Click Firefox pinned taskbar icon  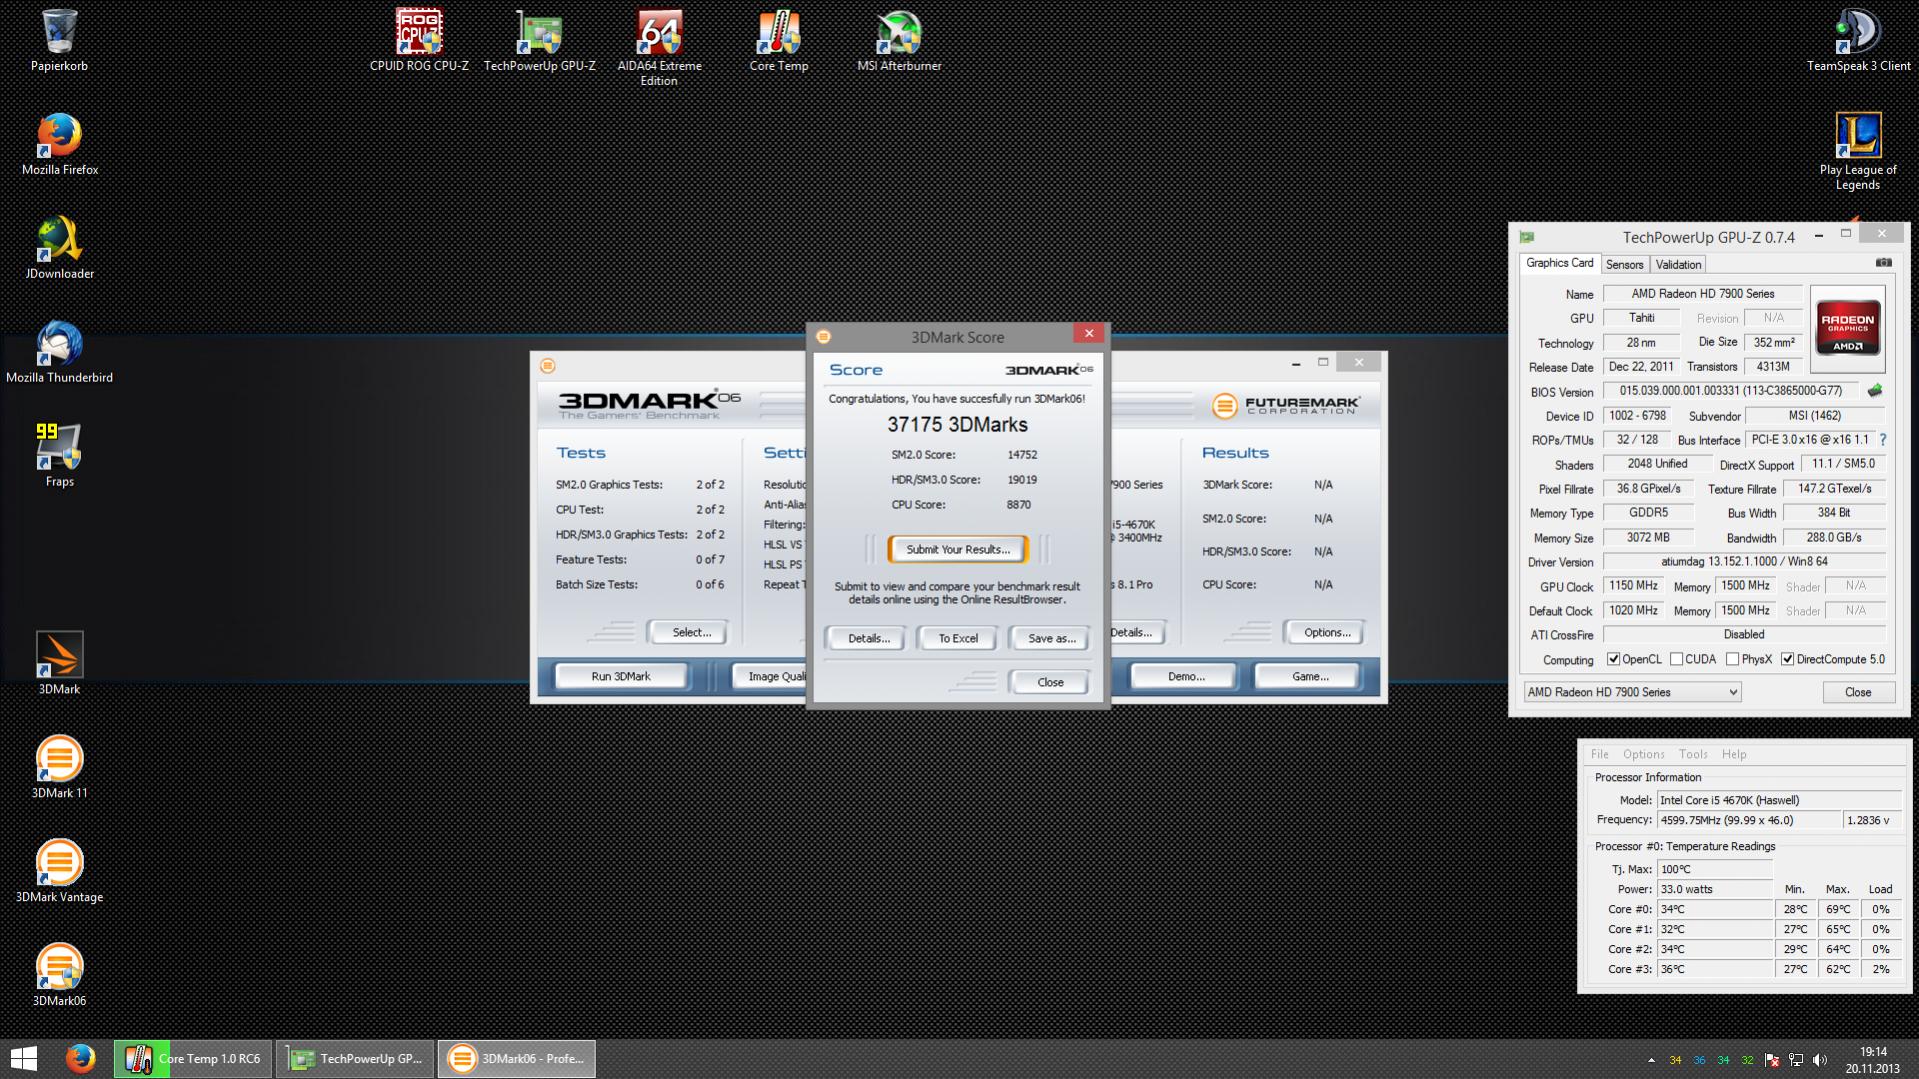click(80, 1058)
